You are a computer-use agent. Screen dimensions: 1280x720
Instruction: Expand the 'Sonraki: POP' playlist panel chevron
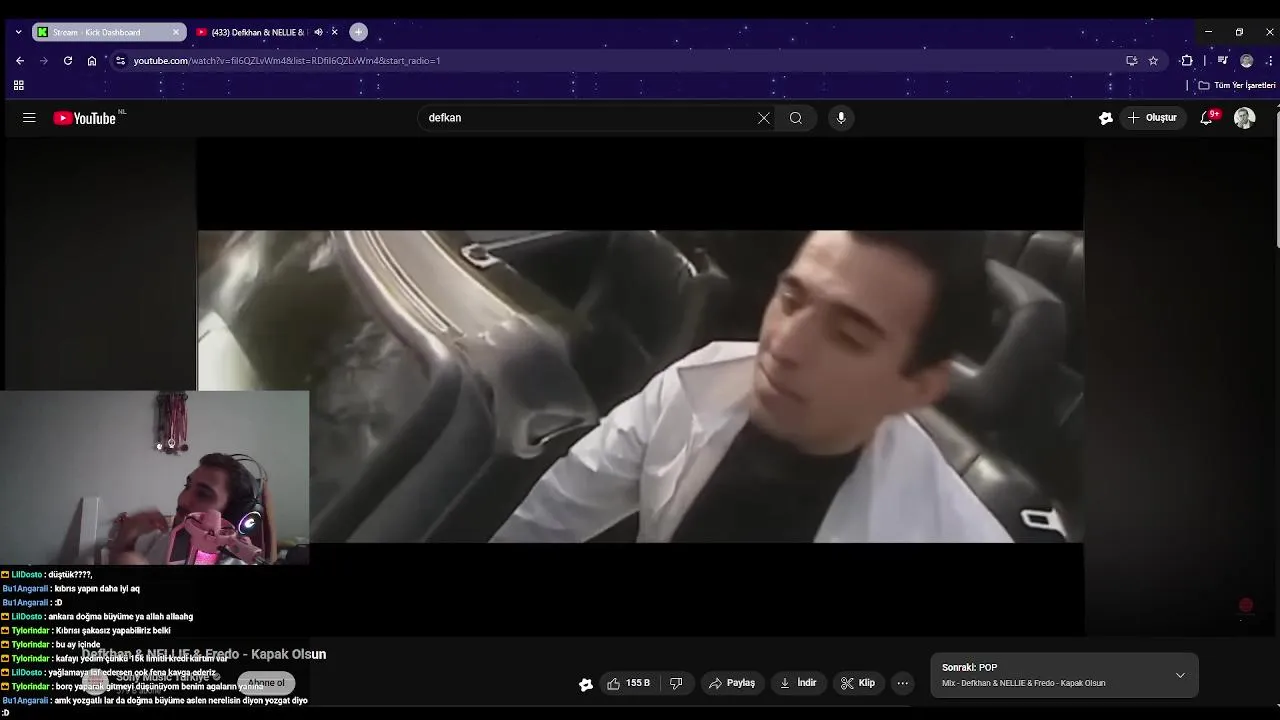(x=1180, y=676)
